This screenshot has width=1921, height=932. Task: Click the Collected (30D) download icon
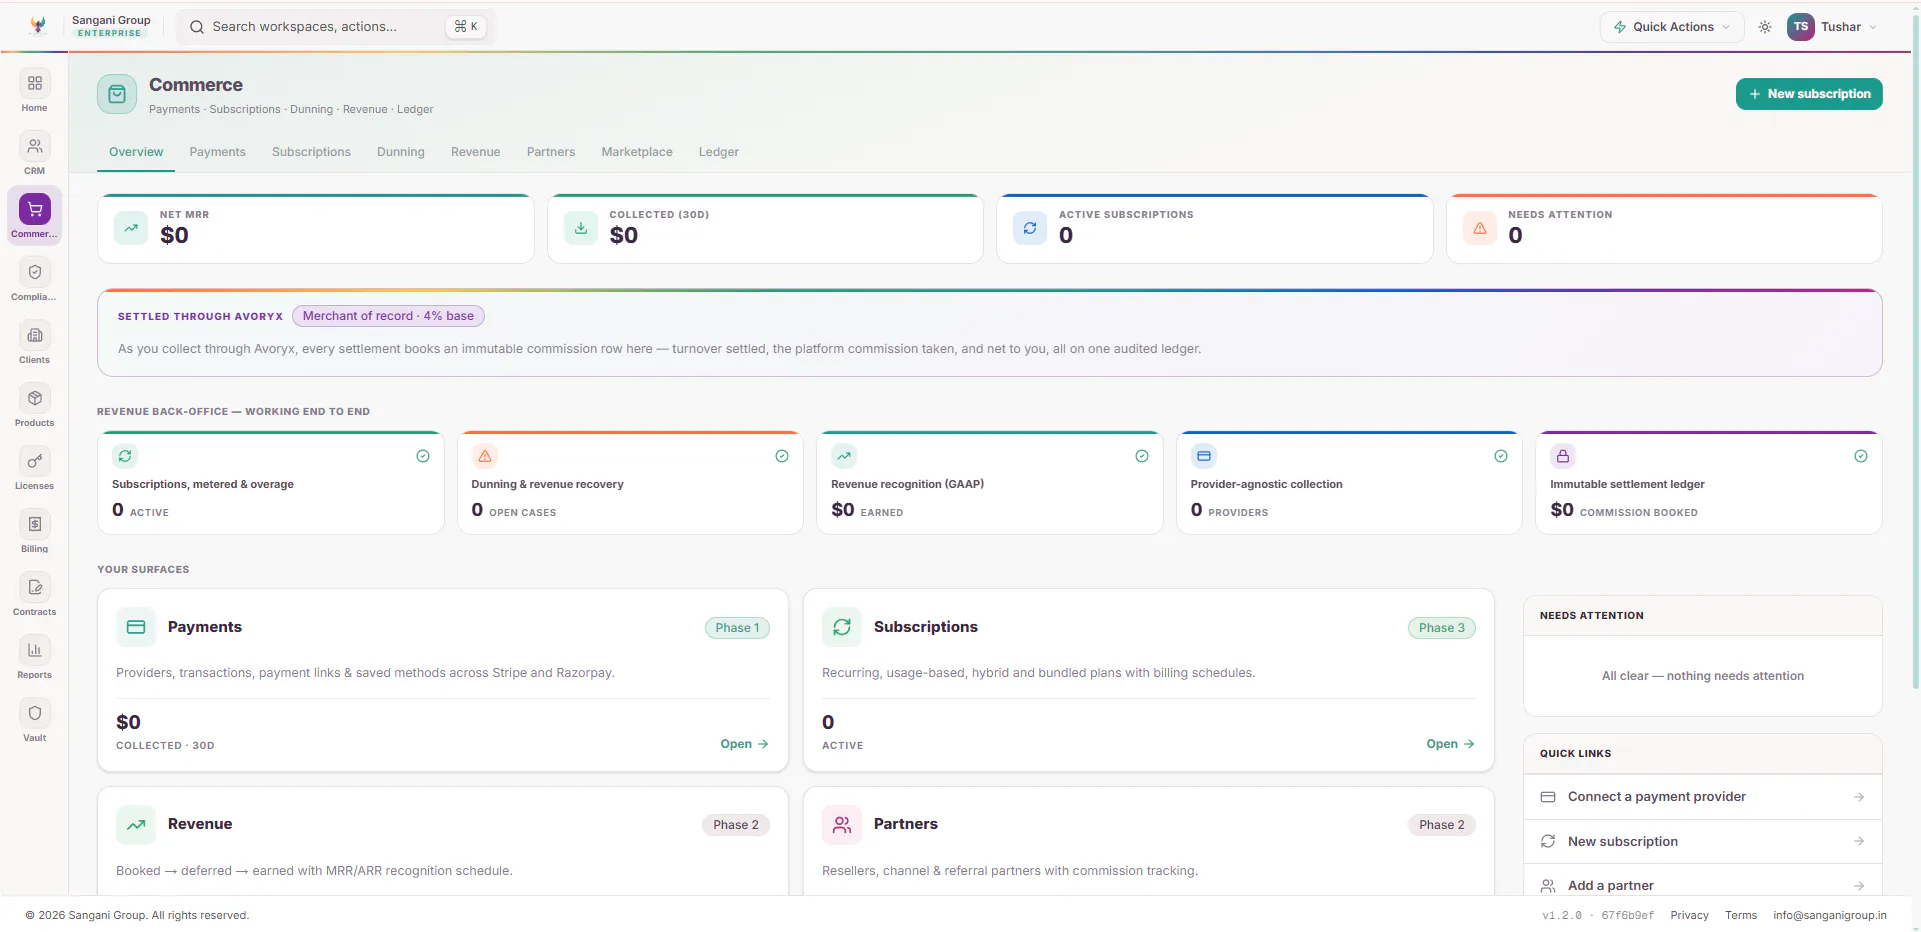point(581,228)
